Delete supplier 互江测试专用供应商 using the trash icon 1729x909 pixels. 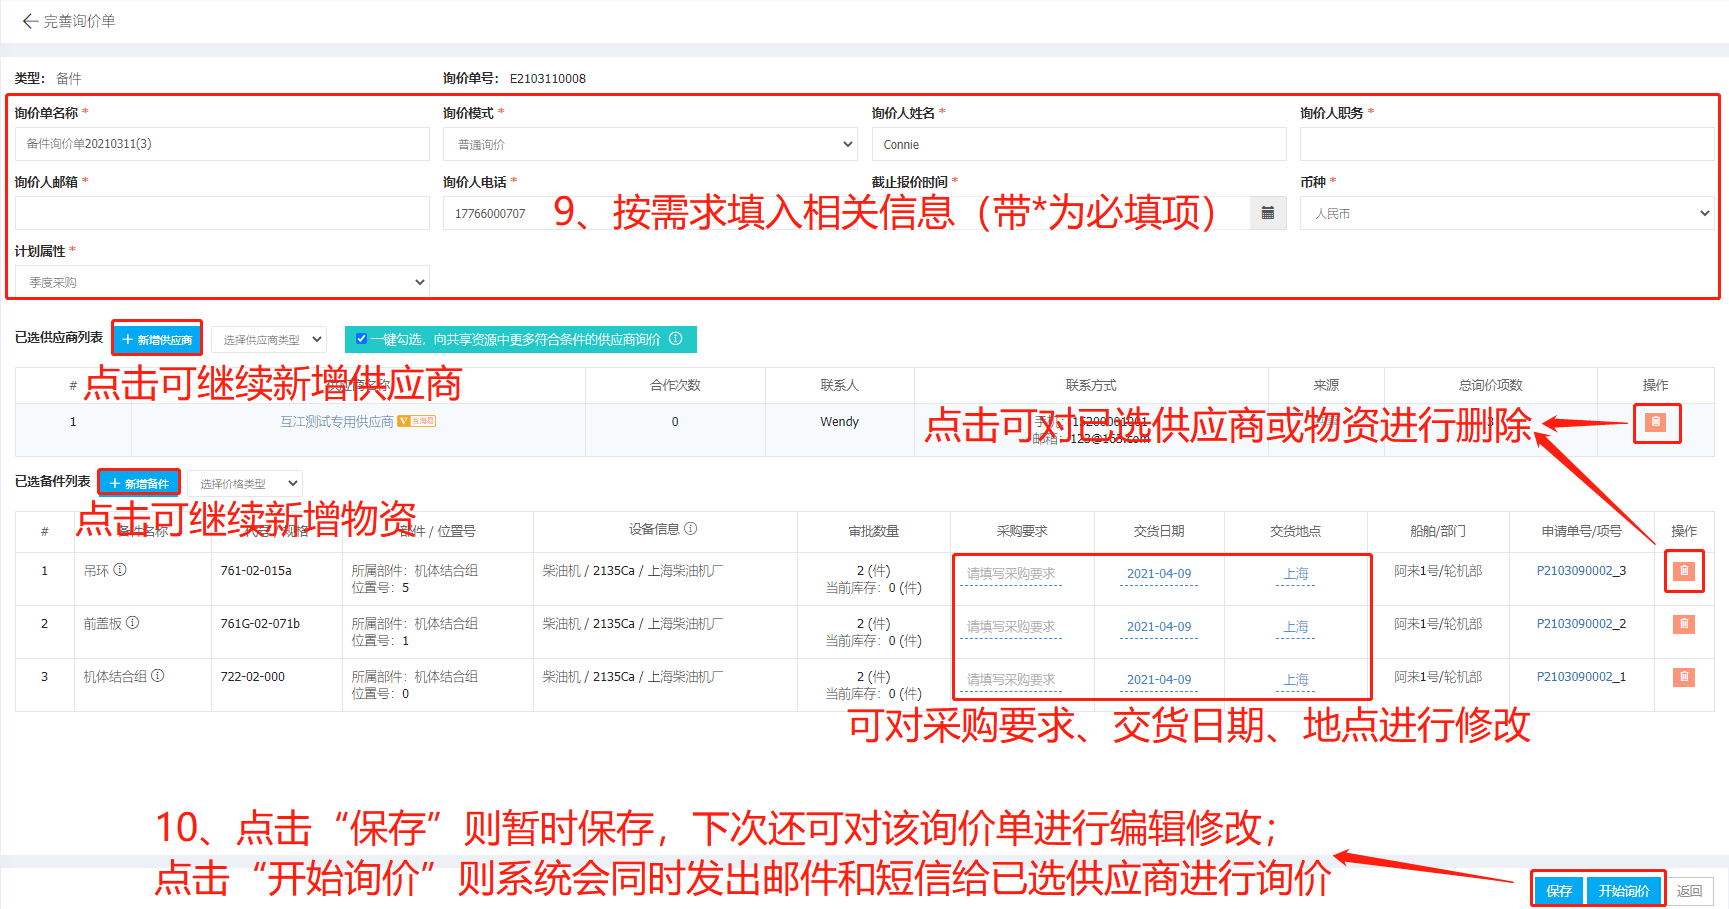click(x=1656, y=422)
